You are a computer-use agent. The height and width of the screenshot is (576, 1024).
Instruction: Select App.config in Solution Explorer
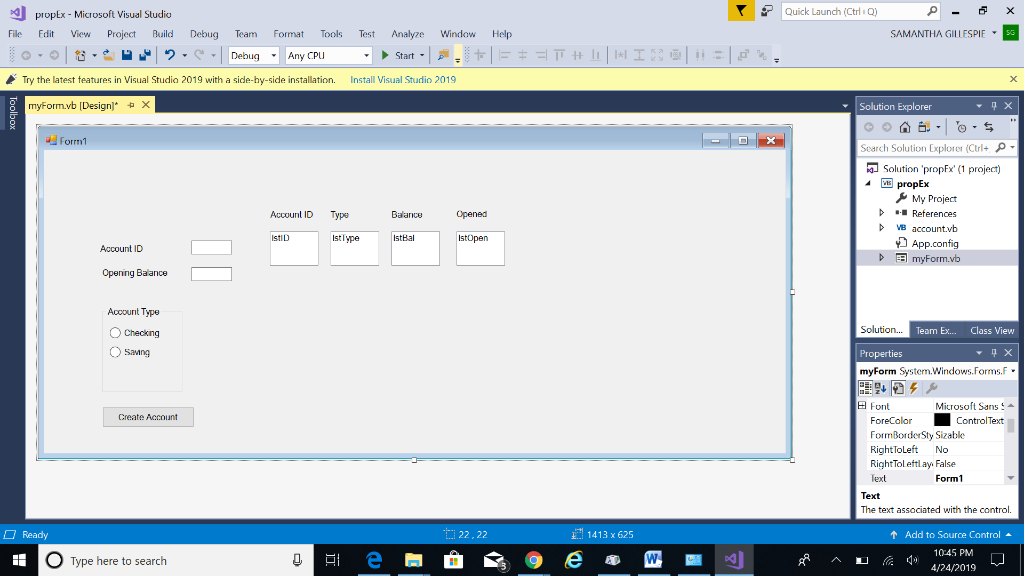point(935,243)
